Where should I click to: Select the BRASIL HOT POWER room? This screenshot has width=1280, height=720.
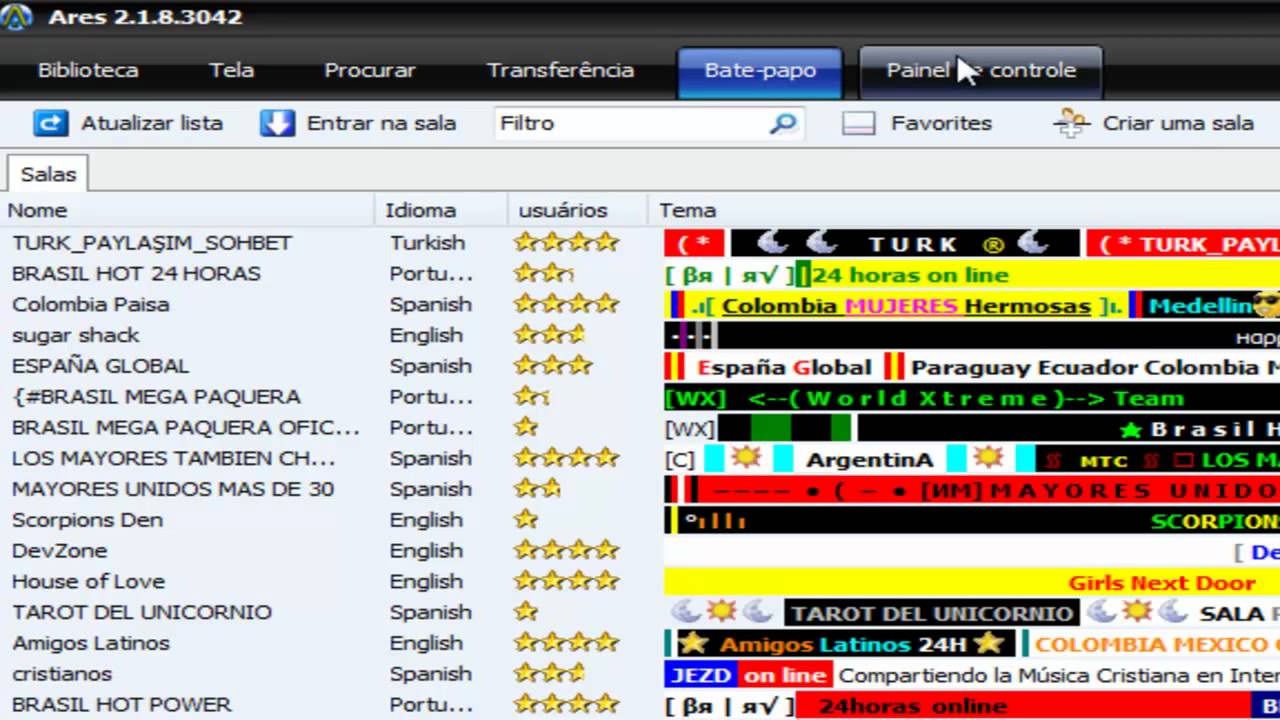pos(121,705)
